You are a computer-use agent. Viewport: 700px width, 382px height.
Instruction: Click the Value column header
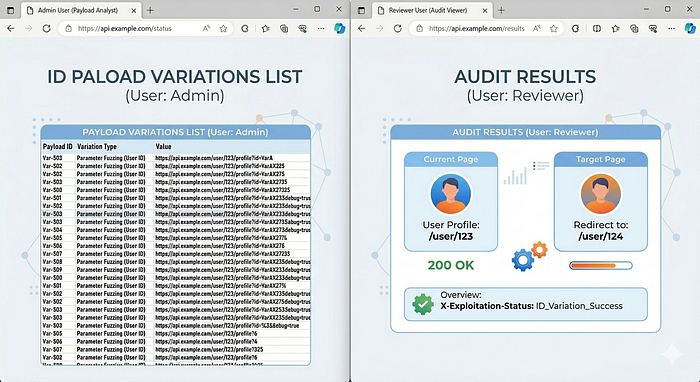coord(163,146)
